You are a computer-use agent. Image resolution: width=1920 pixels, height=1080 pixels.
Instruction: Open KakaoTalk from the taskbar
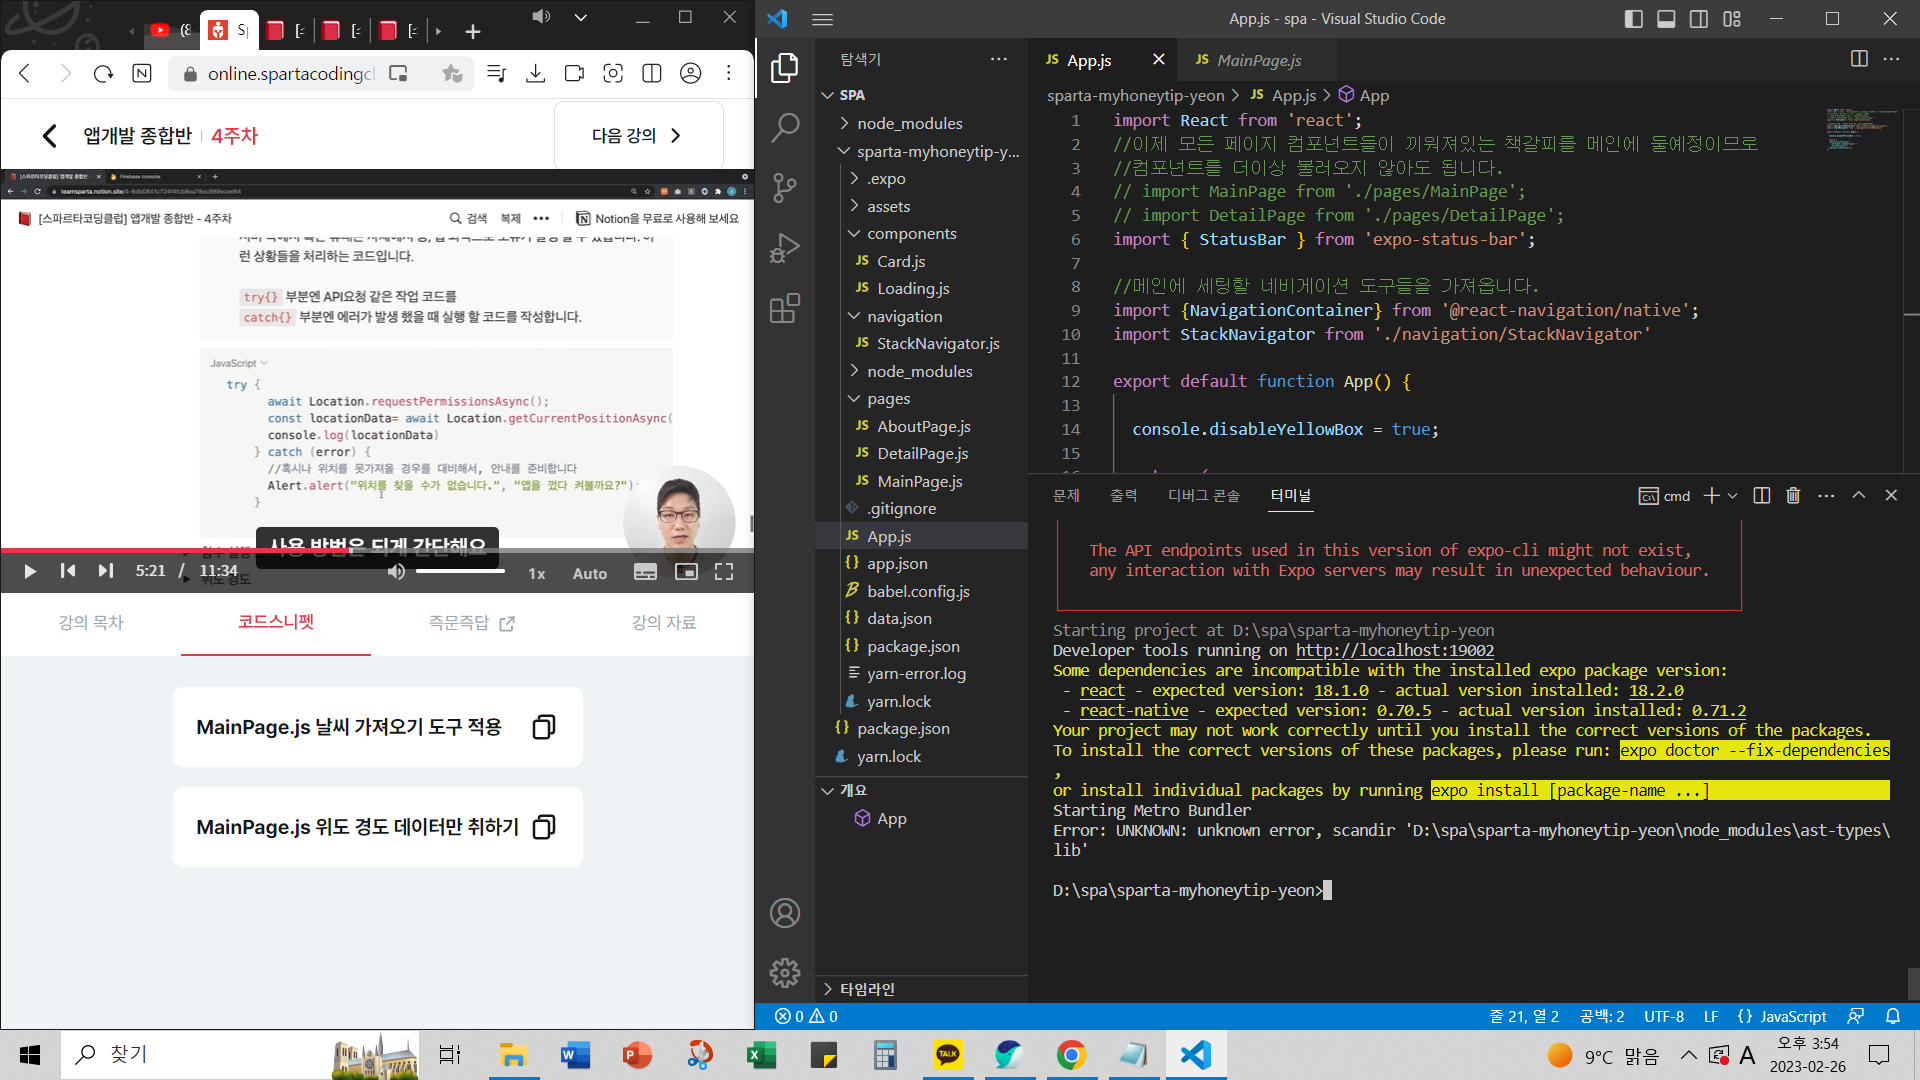(x=947, y=1055)
